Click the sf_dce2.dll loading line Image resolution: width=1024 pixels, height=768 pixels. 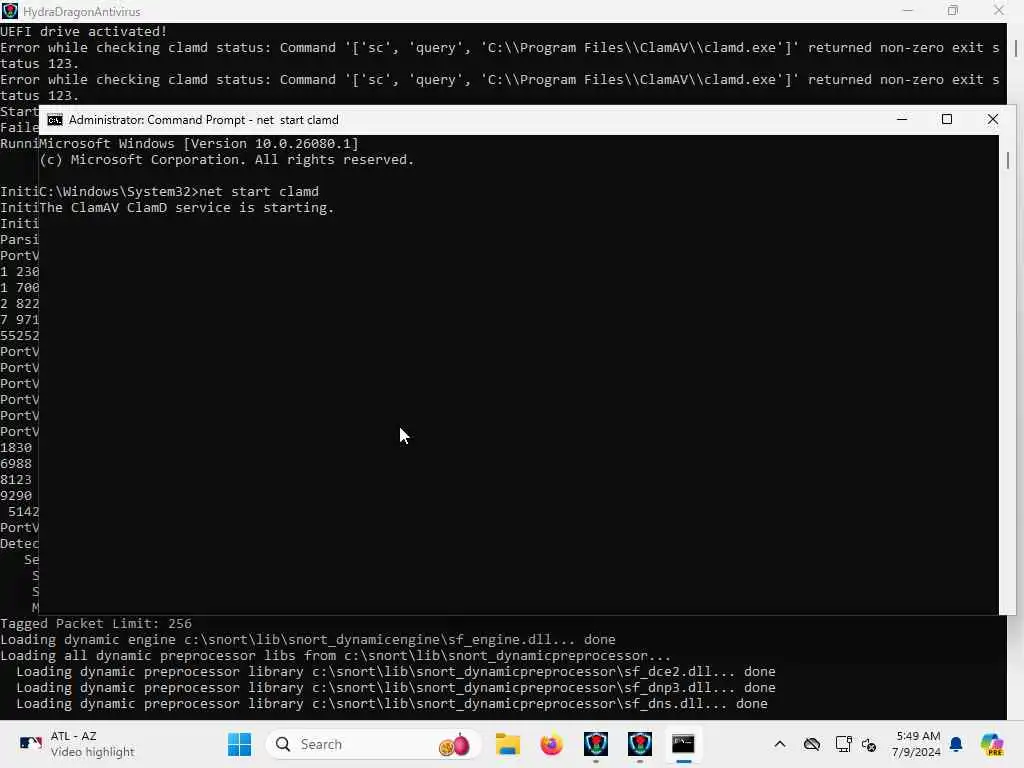[x=396, y=672]
